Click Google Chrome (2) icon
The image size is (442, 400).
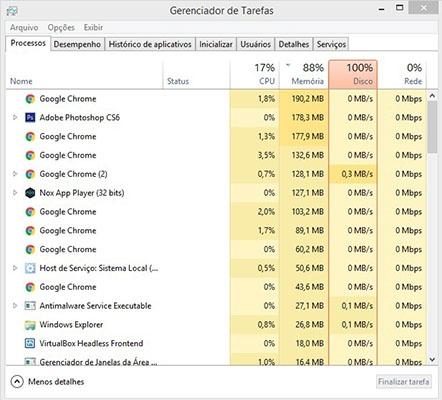[30, 174]
